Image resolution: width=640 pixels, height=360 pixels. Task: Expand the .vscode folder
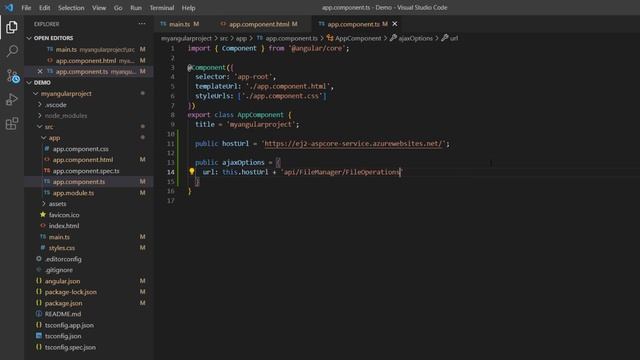point(40,104)
